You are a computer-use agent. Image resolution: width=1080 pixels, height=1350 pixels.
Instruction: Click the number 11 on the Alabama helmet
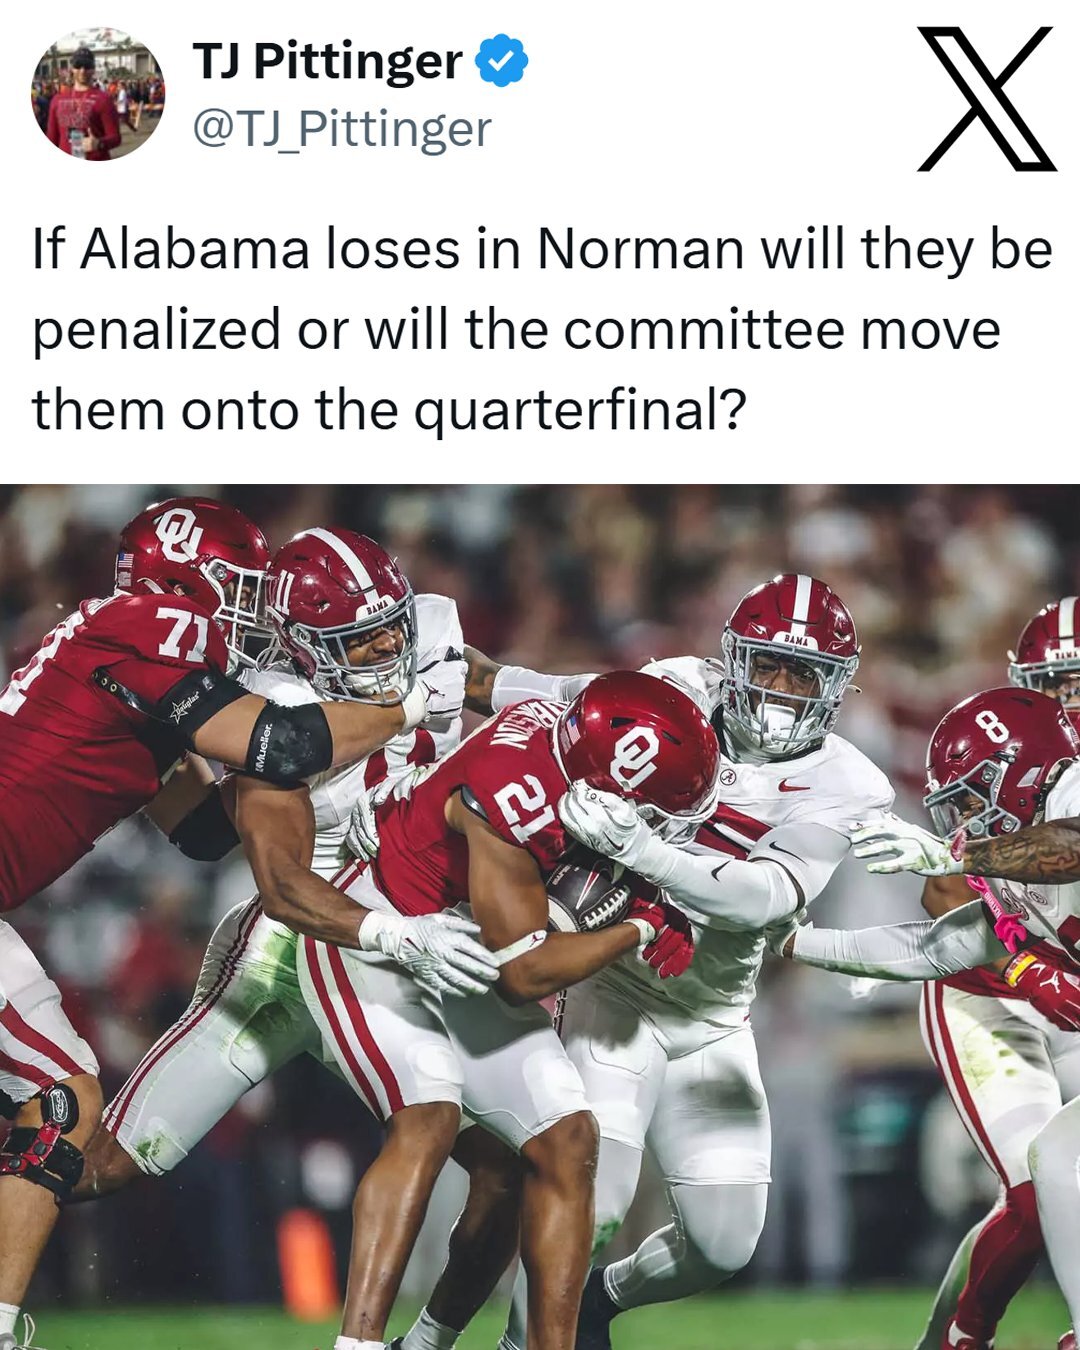coord(282,592)
